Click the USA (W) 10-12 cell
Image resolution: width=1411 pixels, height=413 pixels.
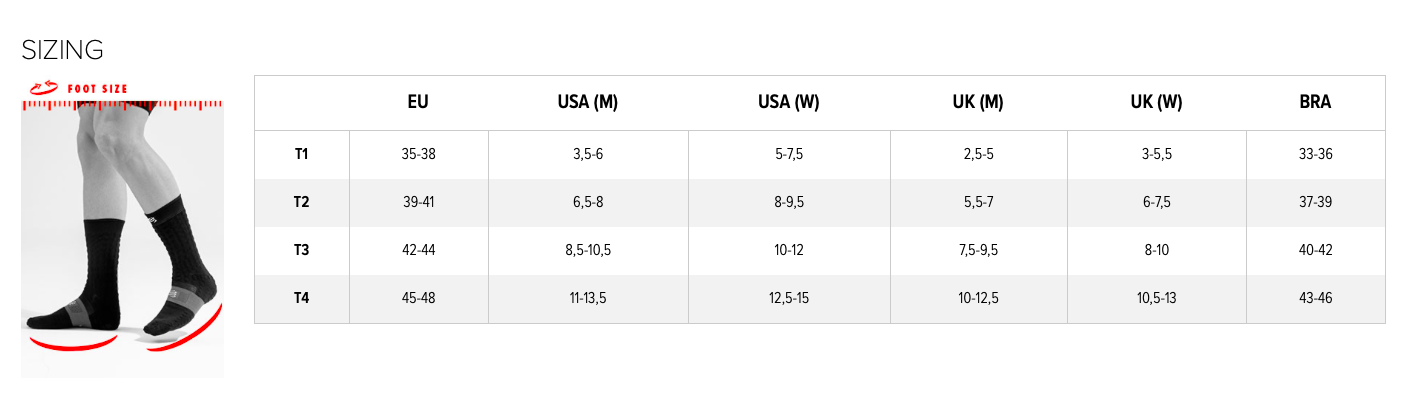click(x=789, y=250)
